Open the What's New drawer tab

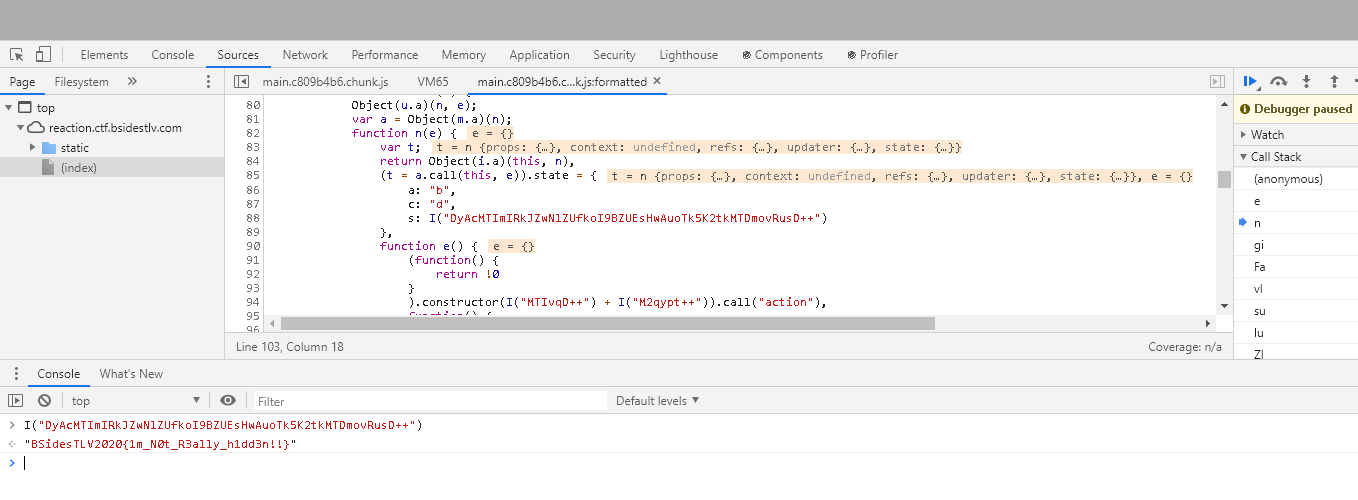131,374
